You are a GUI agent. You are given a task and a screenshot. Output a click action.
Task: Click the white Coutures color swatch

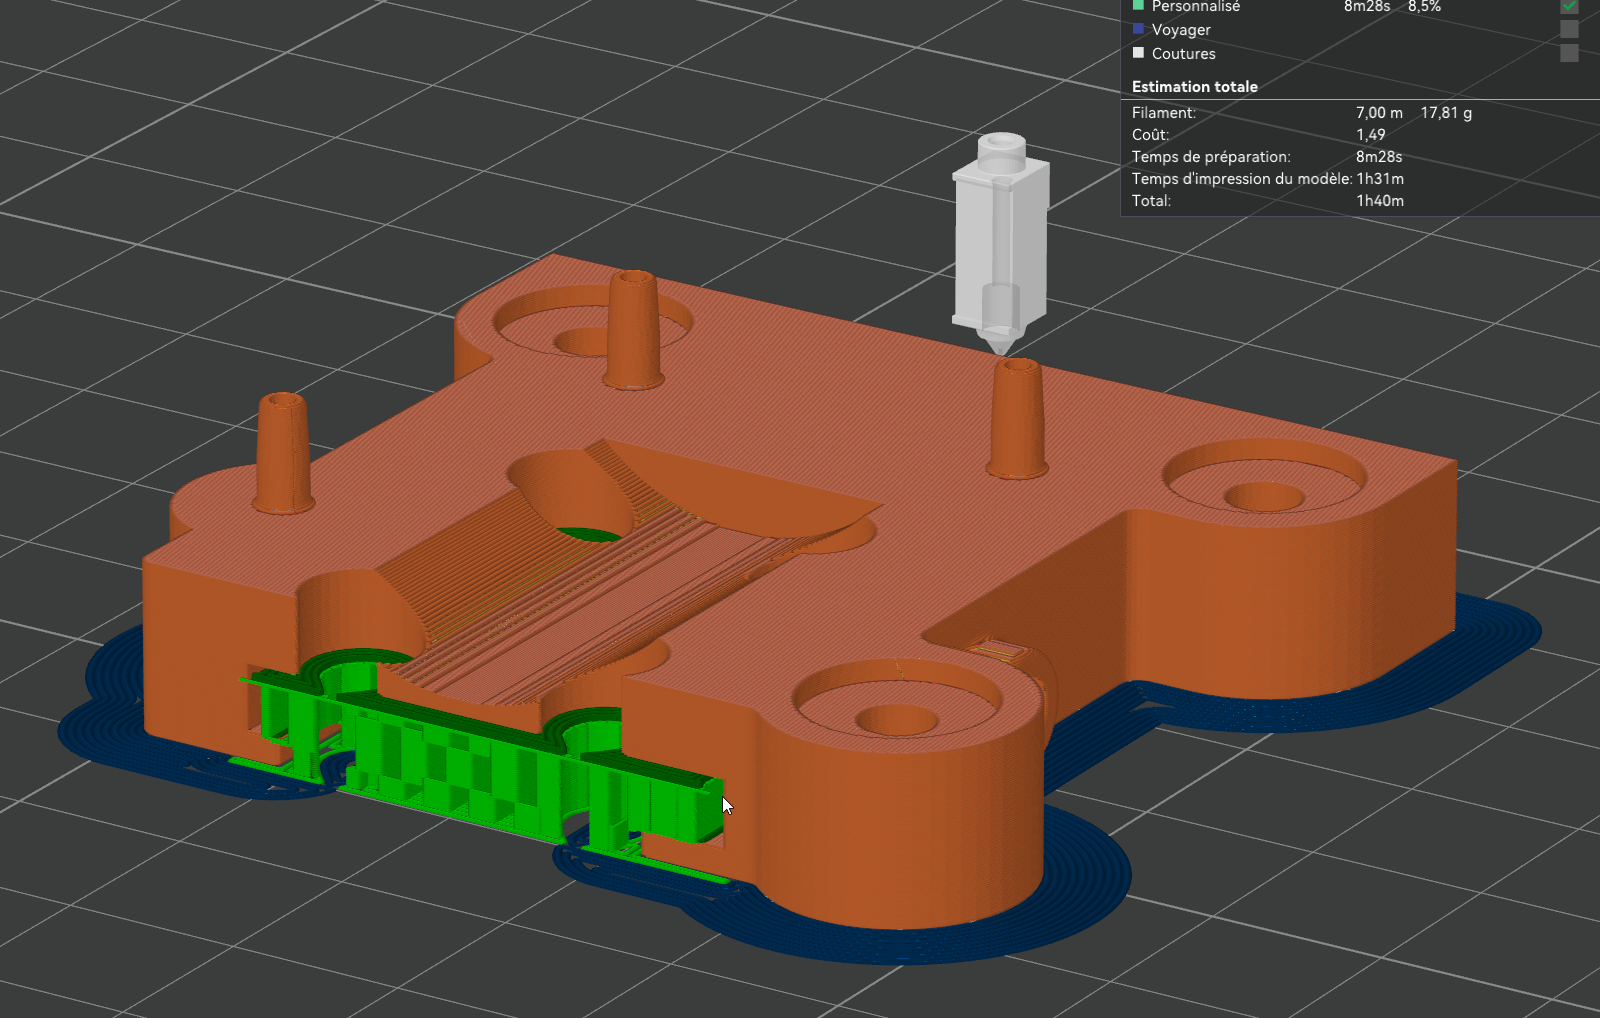pyautogui.click(x=1138, y=53)
